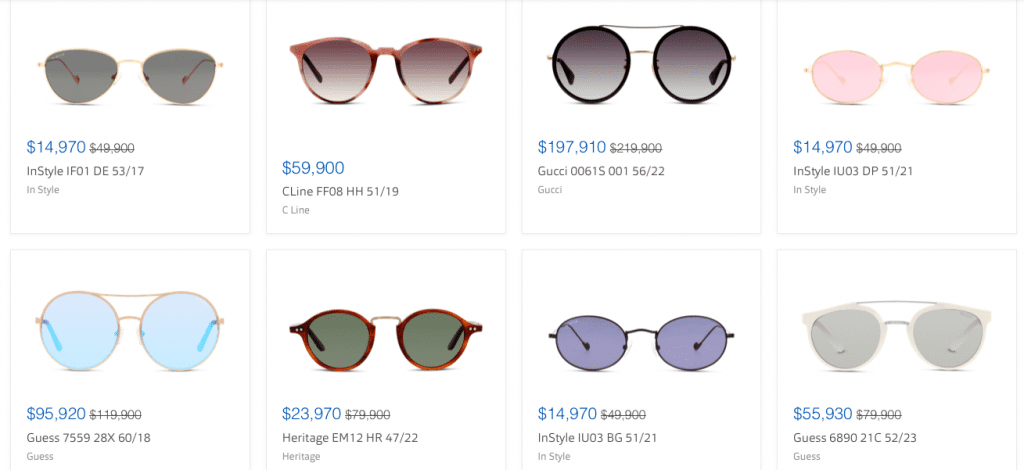Click the $59,900 CLine price
Image resolution: width=1024 pixels, height=470 pixels.
coord(313,168)
